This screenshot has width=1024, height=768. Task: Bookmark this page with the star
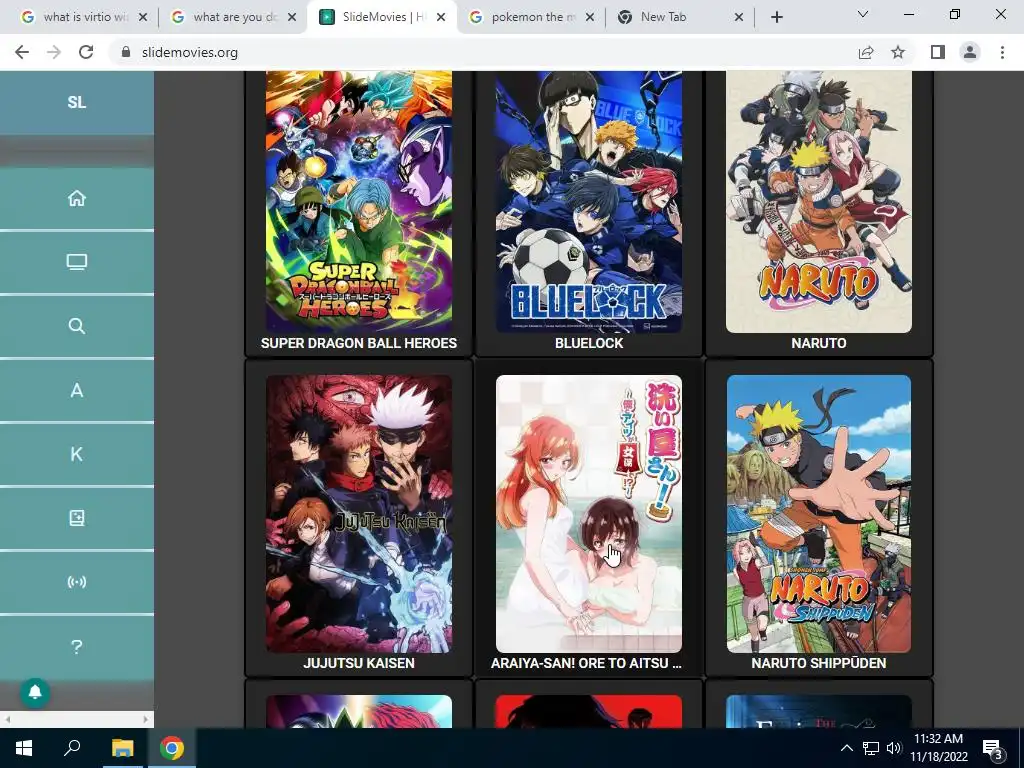(x=898, y=52)
